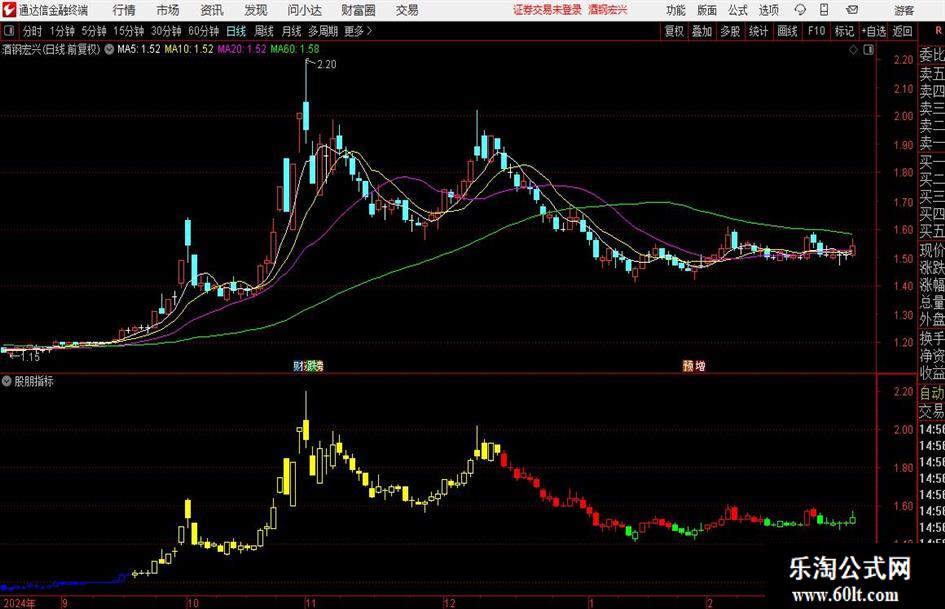This screenshot has width=945, height=609.
Task: Click the 财 marker icon below the chart
Action: pos(298,365)
